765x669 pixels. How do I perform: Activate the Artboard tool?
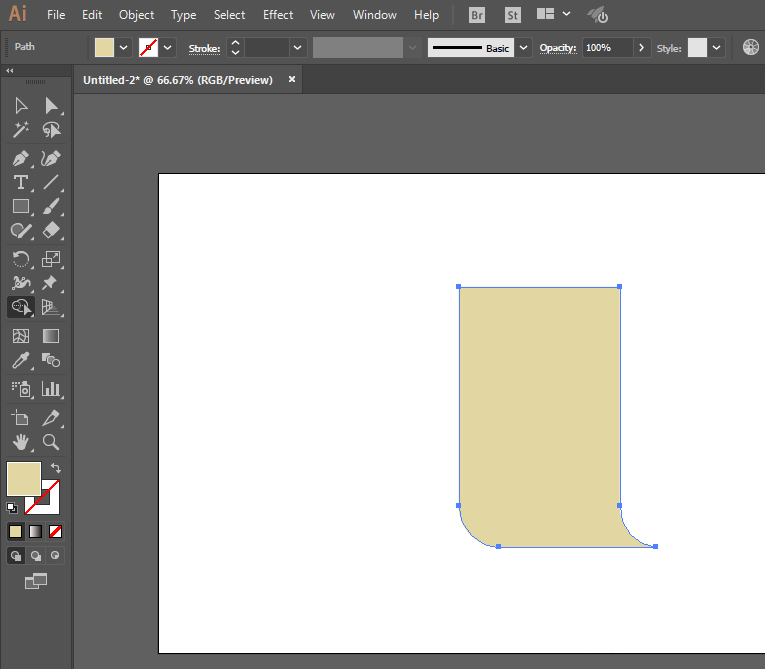(21, 418)
